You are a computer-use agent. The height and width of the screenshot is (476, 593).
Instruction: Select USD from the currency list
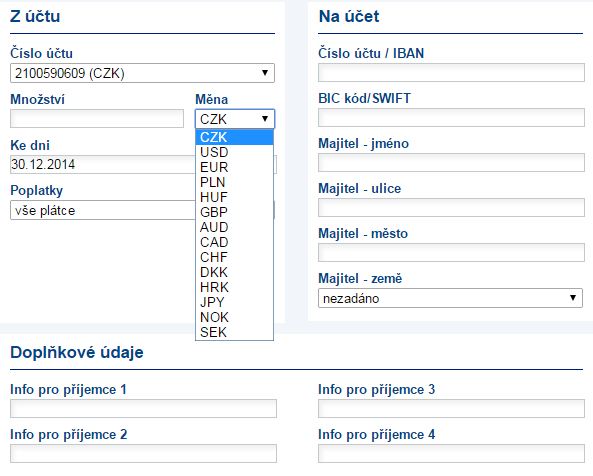(x=234, y=152)
